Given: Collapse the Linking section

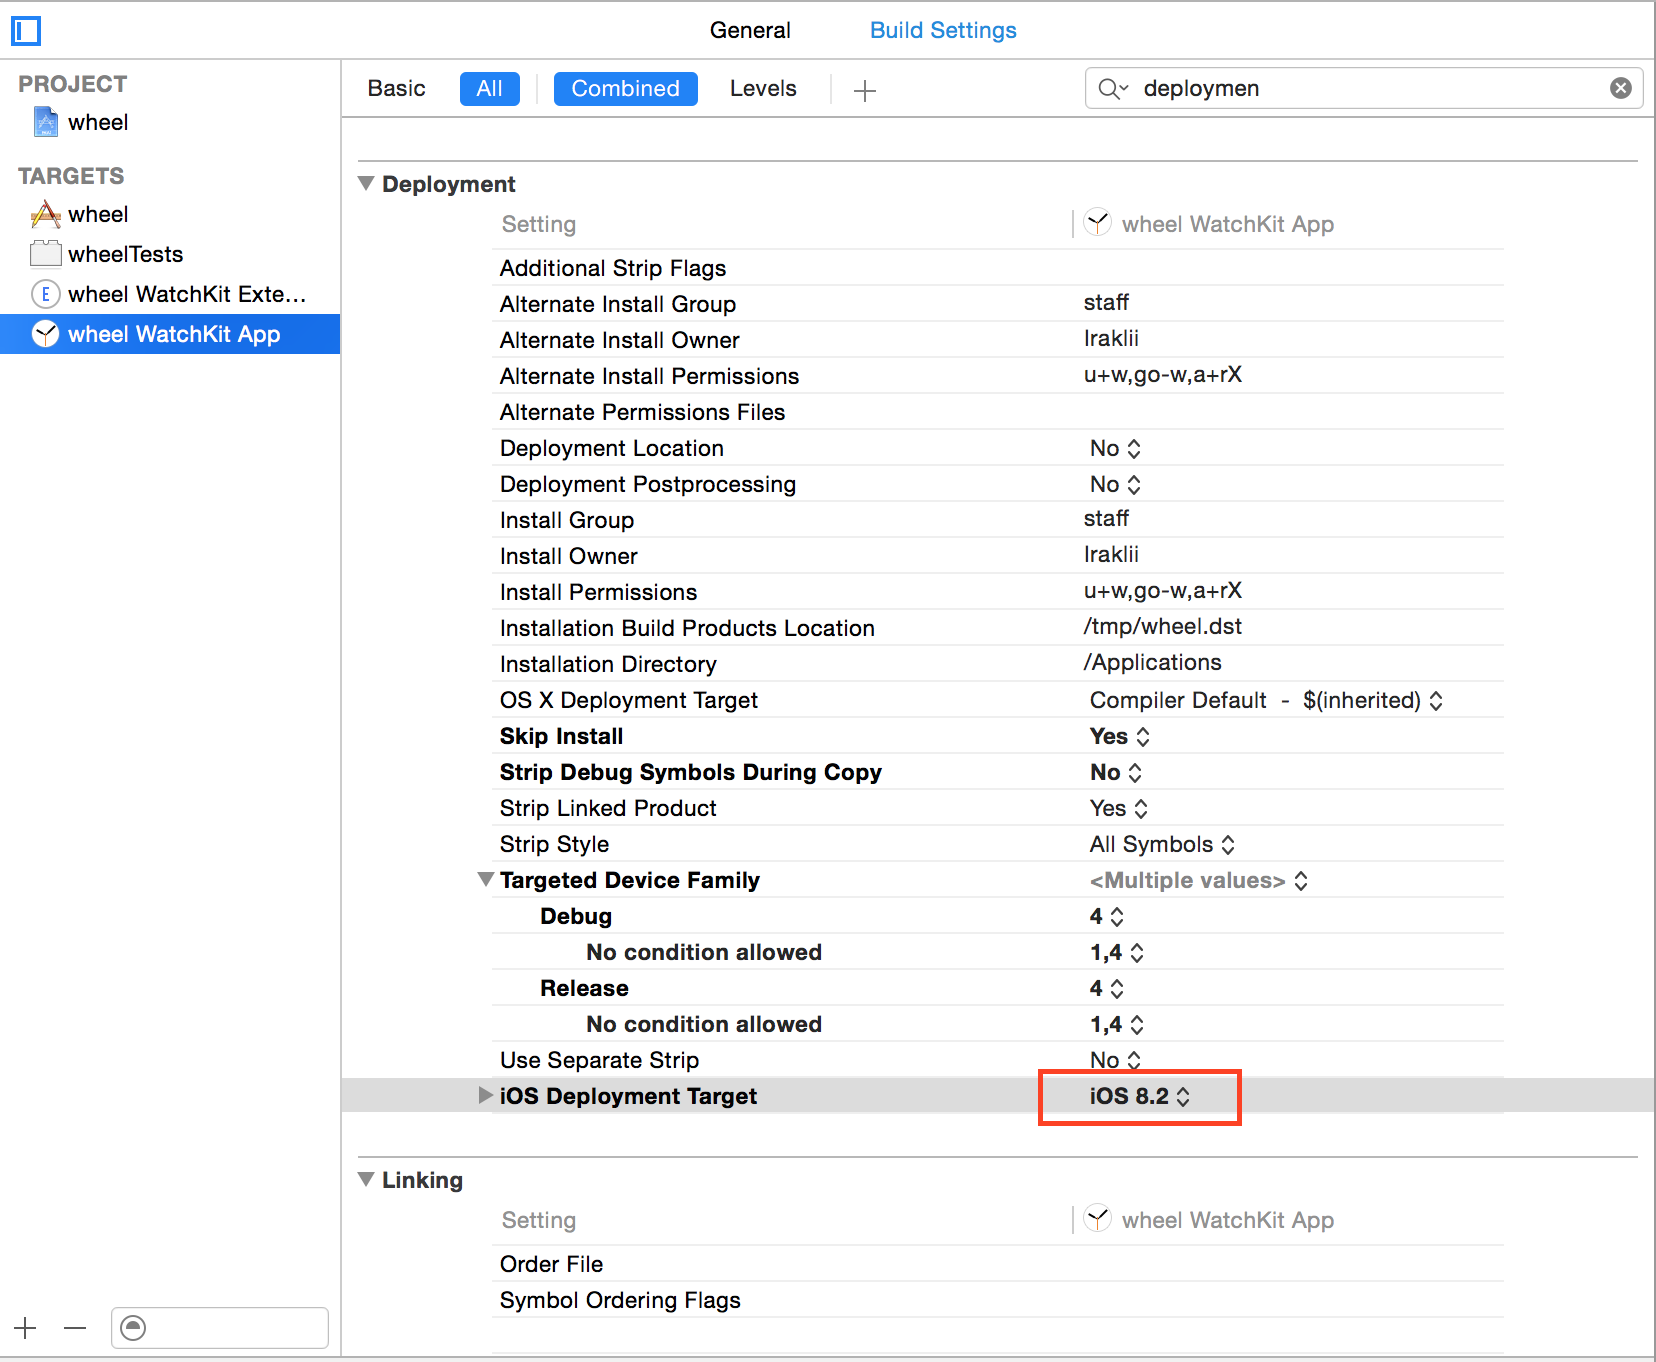Looking at the screenshot, I should [x=366, y=1180].
